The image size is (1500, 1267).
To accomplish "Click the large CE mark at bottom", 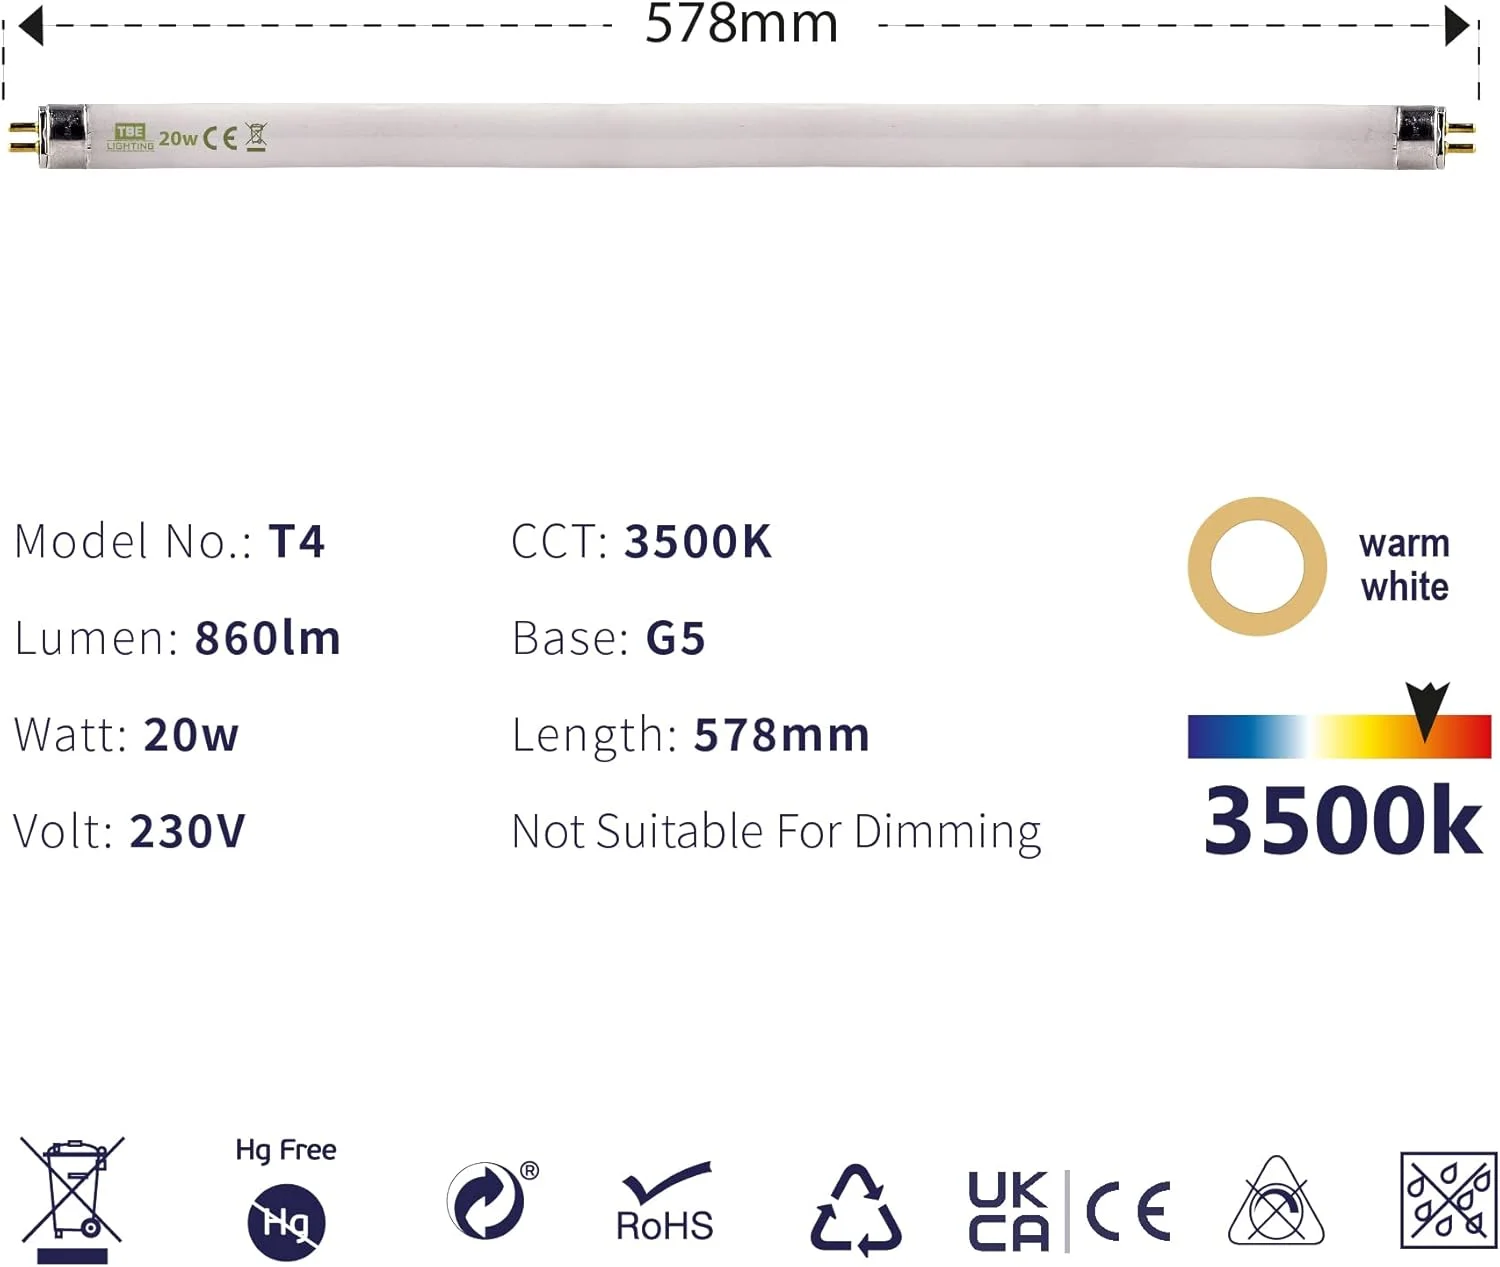I will click(x=1128, y=1211).
